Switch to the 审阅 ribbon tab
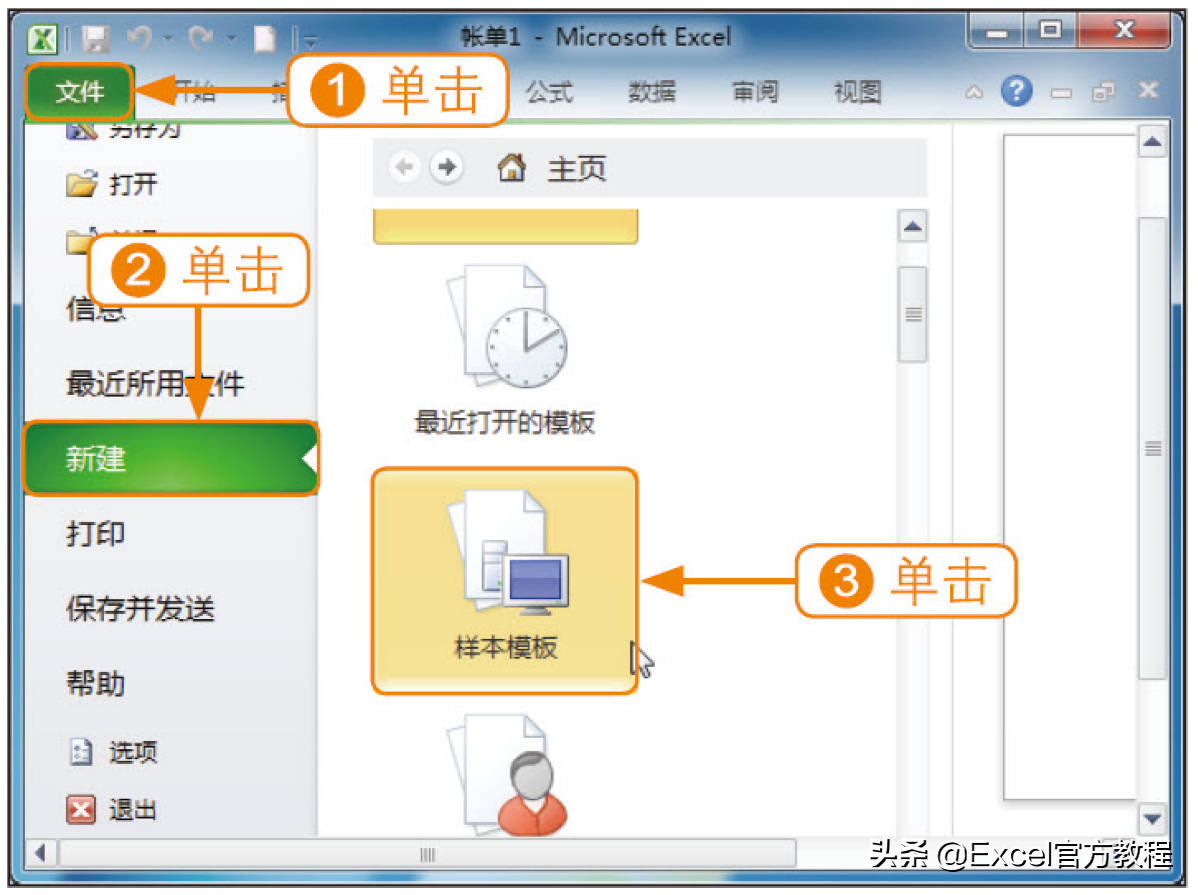Viewport: 1198px width, 895px height. 755,92
